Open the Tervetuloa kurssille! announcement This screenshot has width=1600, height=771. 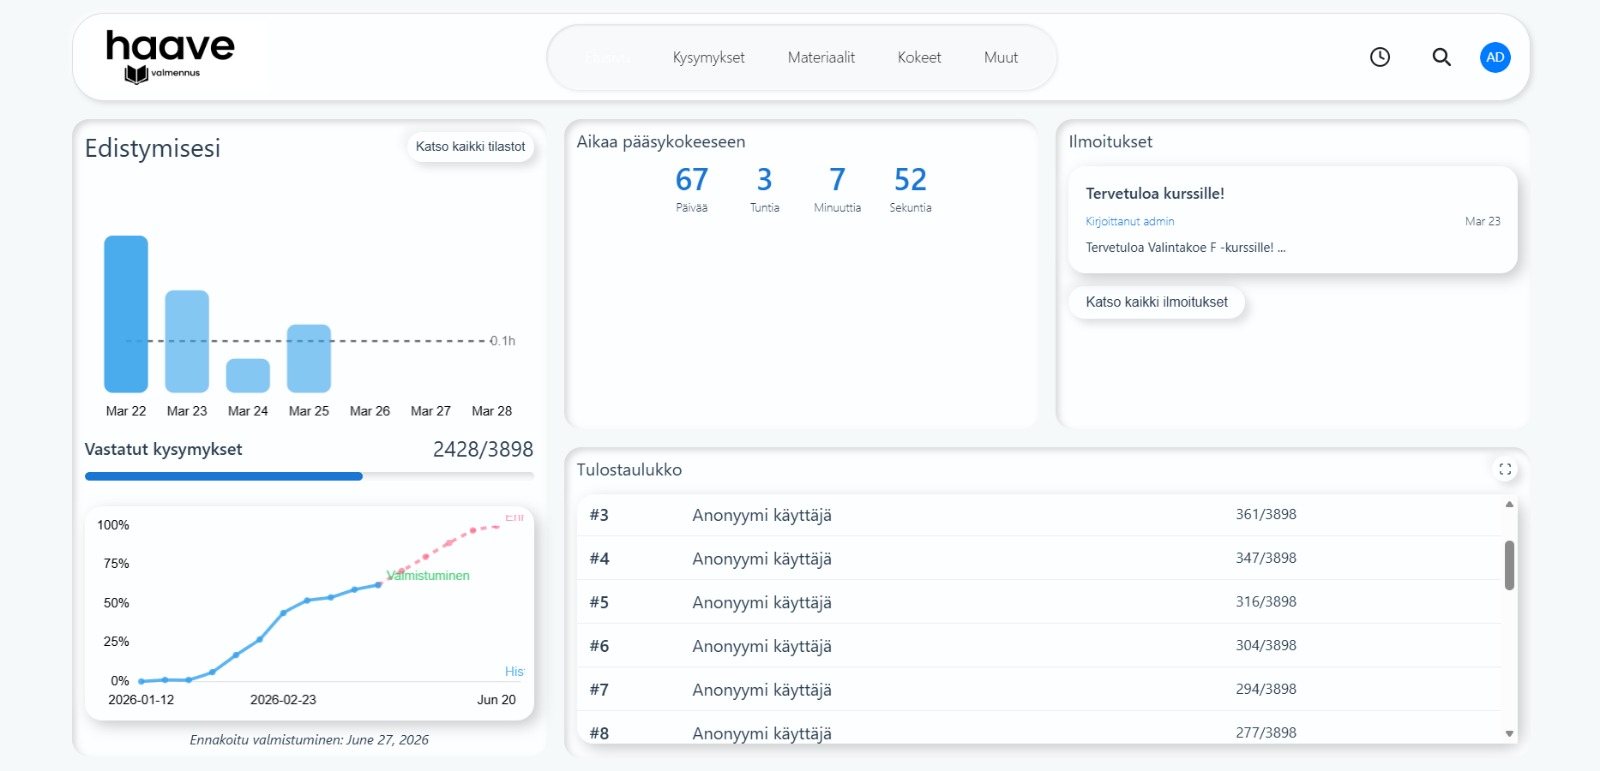pos(1292,220)
